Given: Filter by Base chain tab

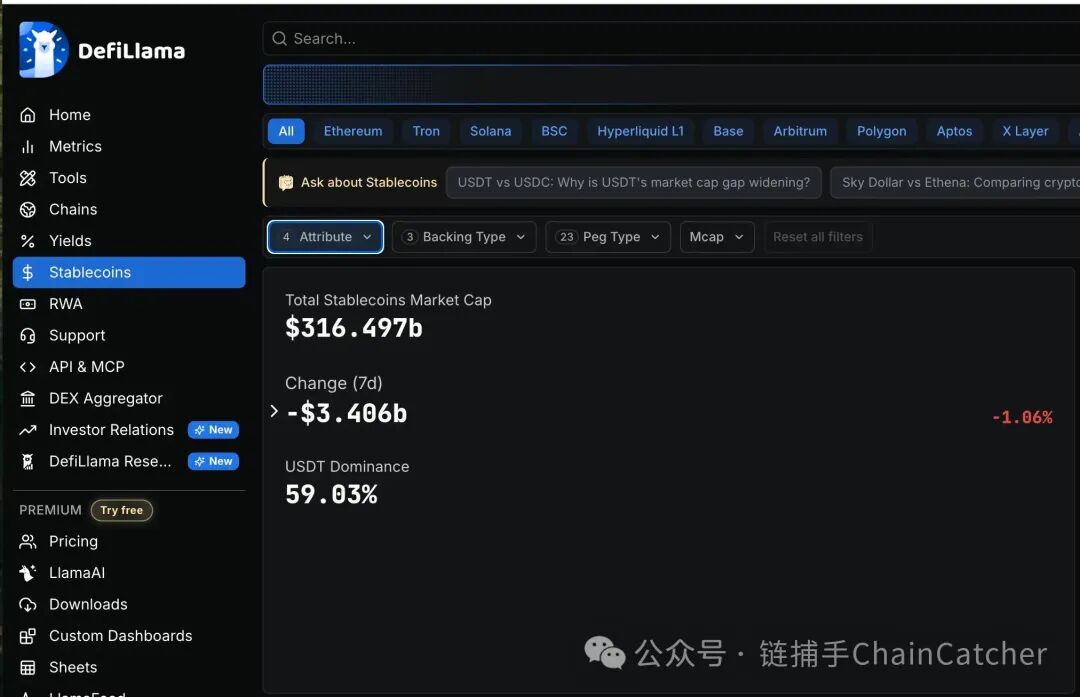Looking at the screenshot, I should click(x=728, y=131).
